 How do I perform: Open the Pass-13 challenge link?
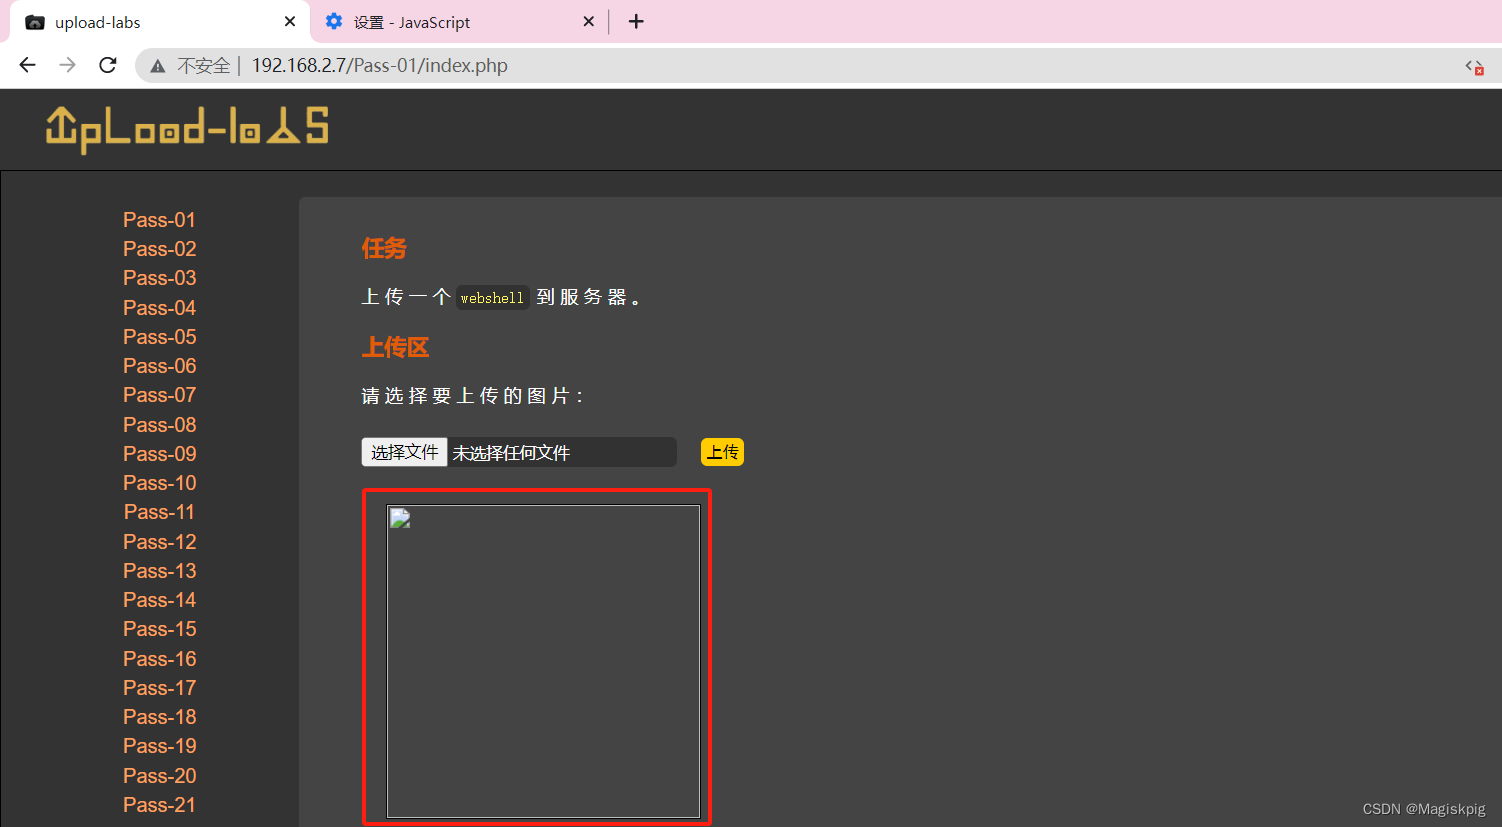pos(159,570)
